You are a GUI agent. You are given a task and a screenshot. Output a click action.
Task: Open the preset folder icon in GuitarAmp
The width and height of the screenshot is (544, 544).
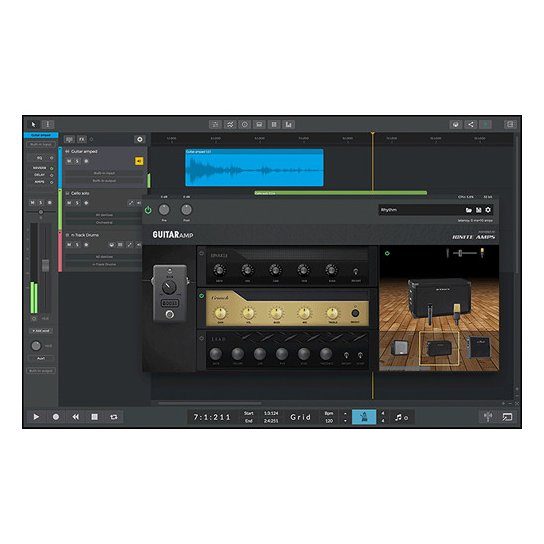coord(469,210)
